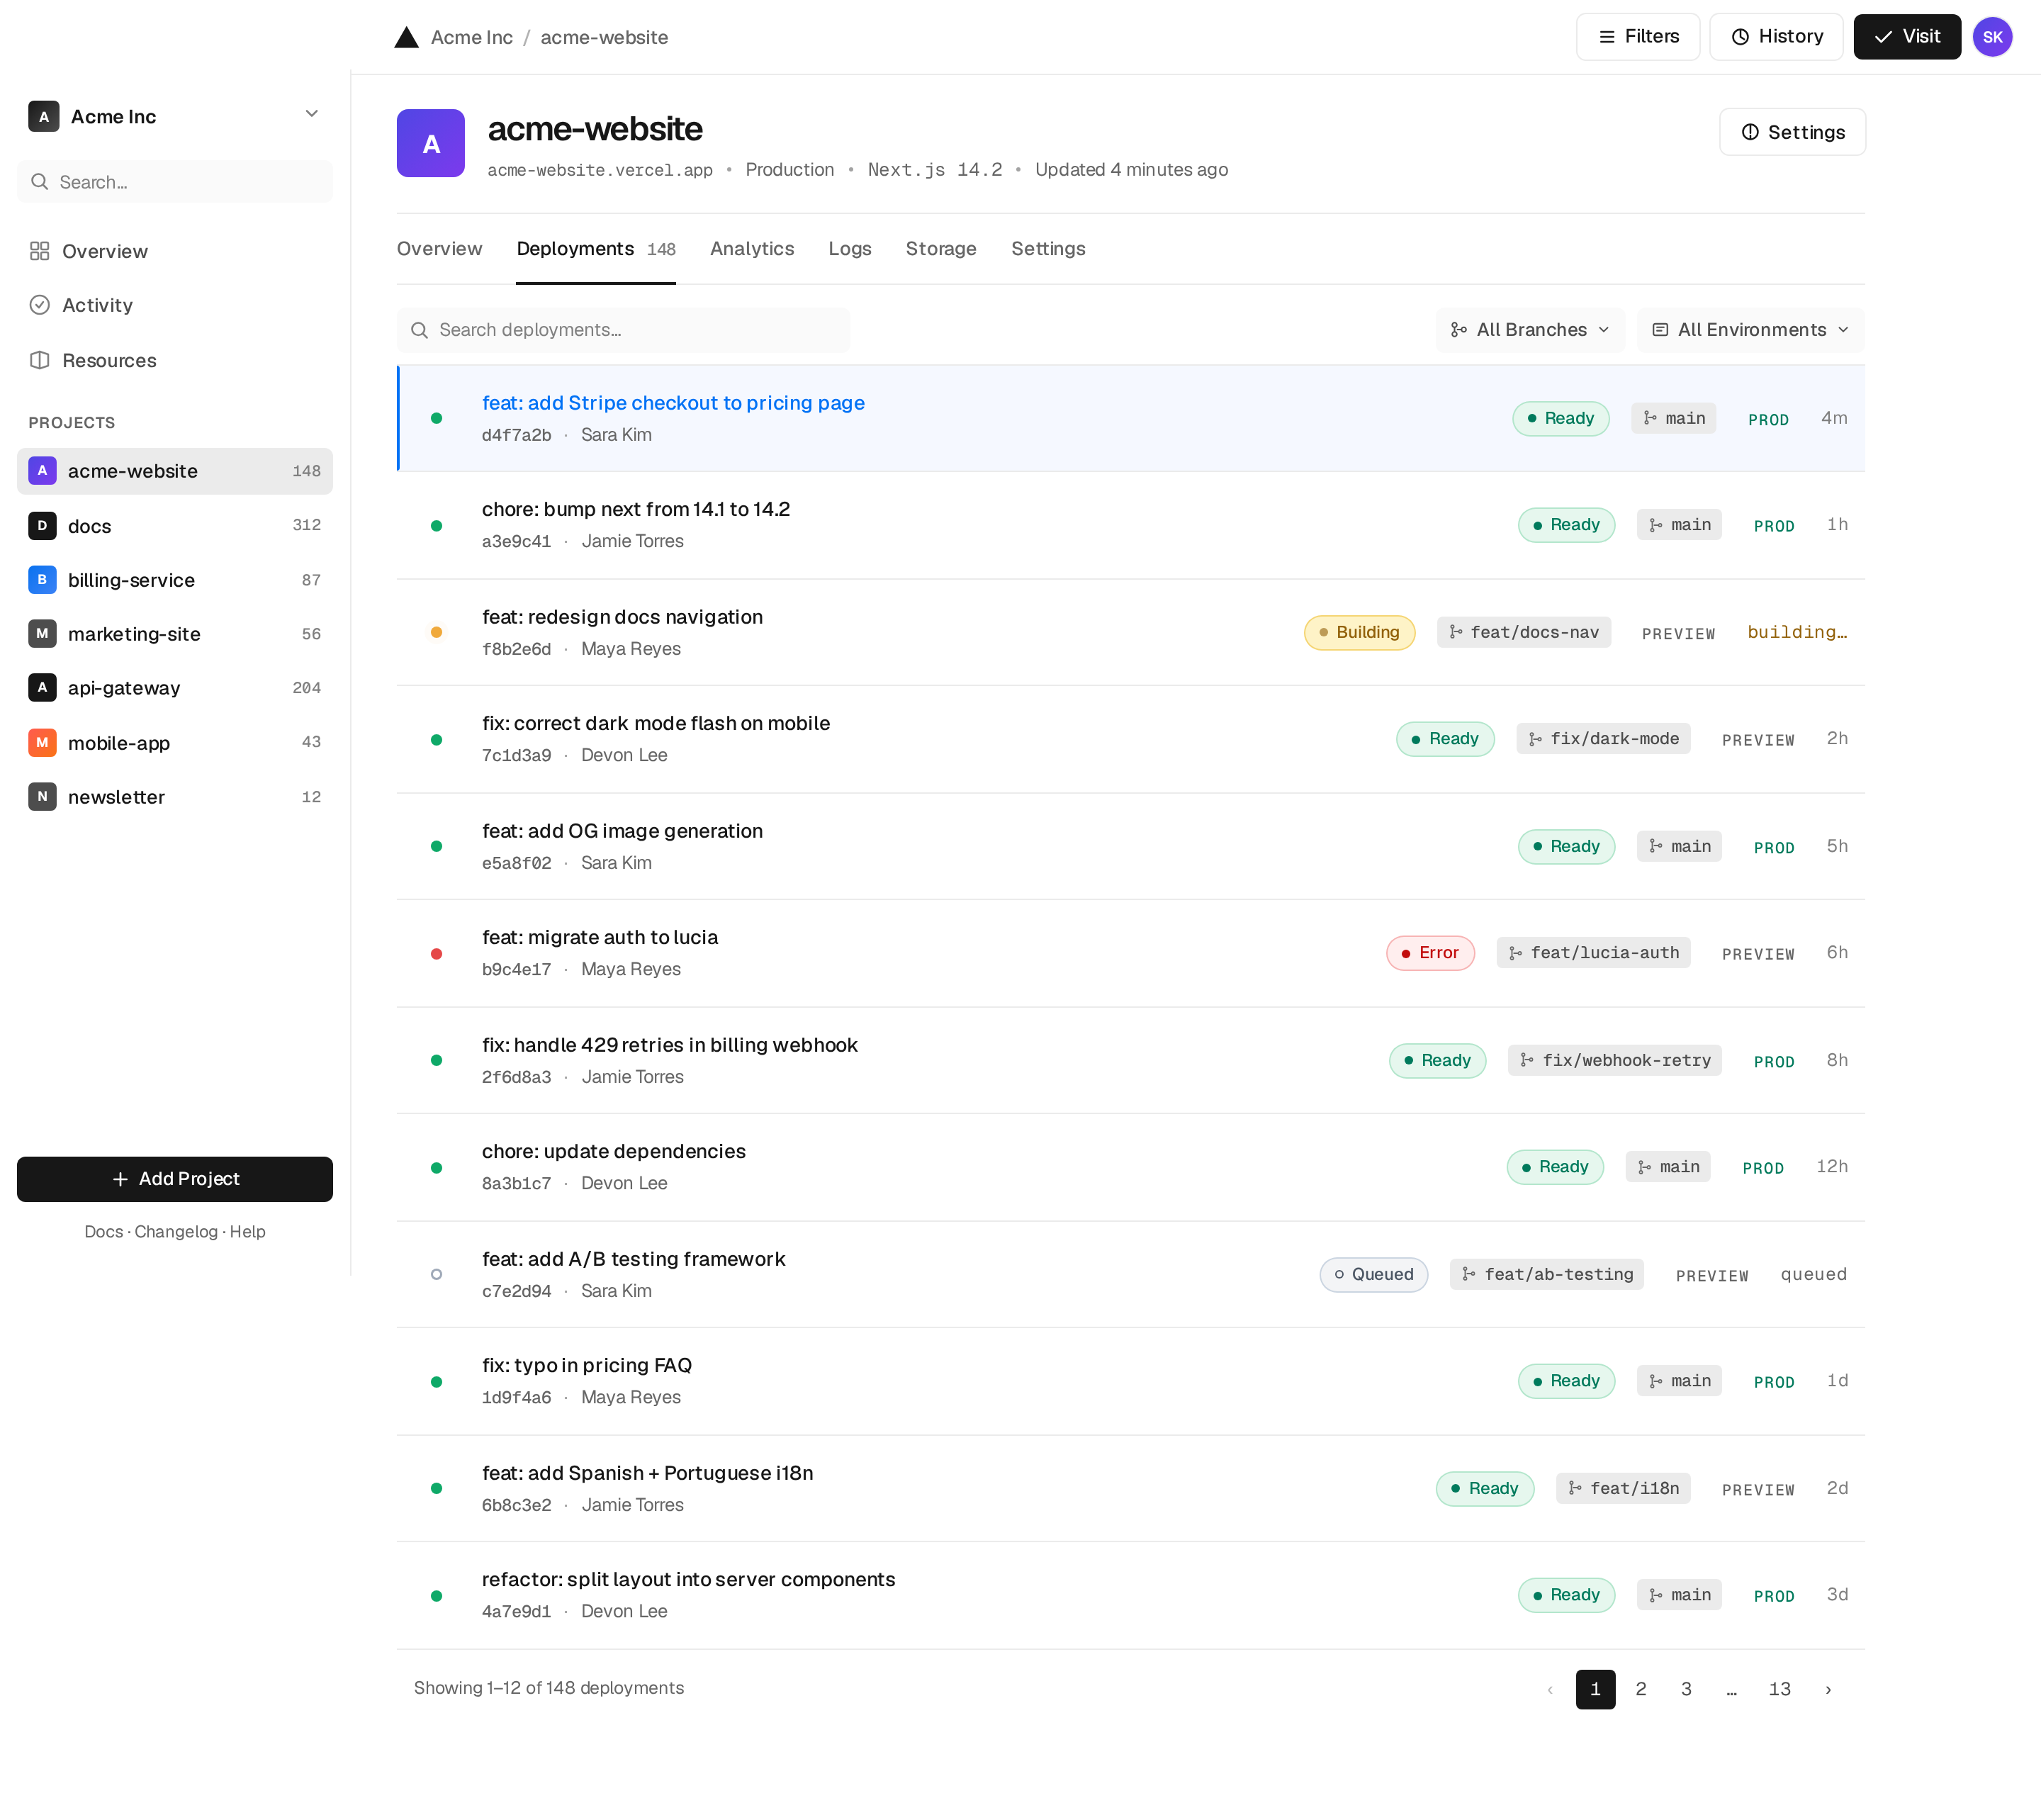Click the orange status dot of the docs navigation deployment
This screenshot has height=1820, width=2041.
[x=437, y=632]
